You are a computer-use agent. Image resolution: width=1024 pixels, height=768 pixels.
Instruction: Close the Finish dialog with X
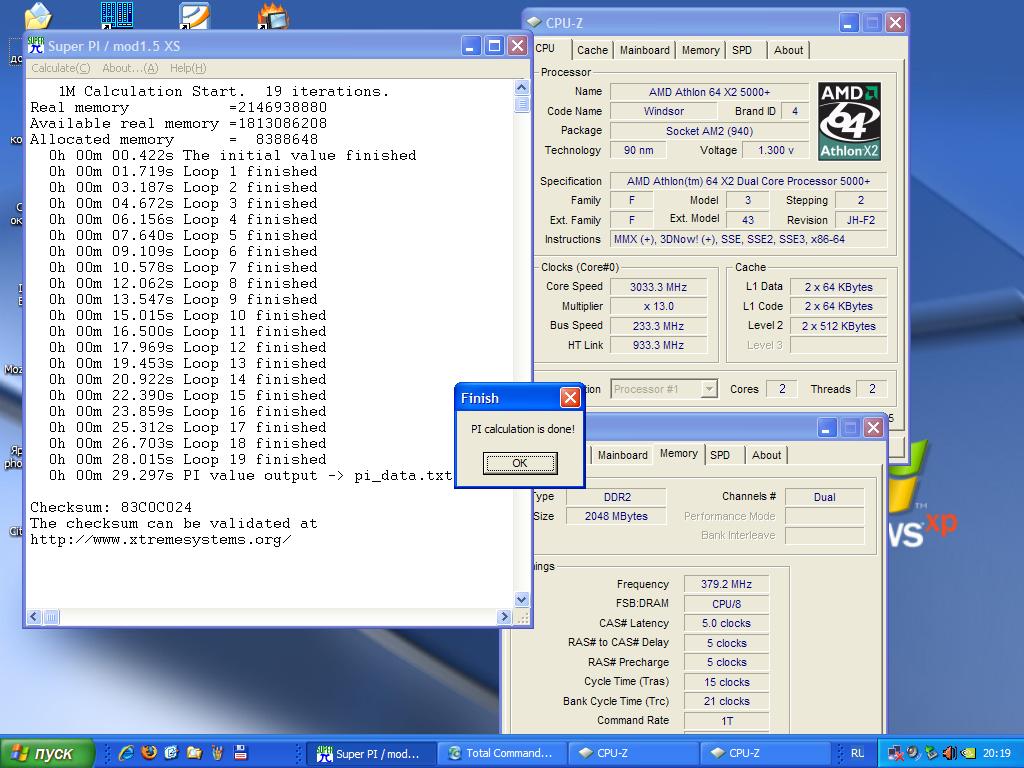coord(570,398)
